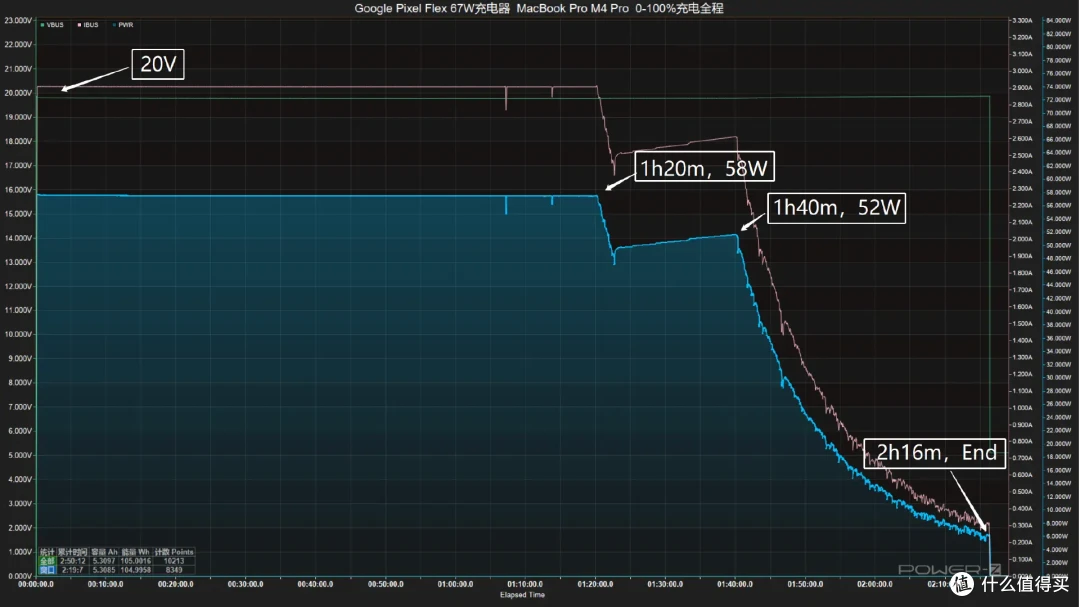Click the 00:30:00.0 time axis tick
The height and width of the screenshot is (607, 1080).
click(x=245, y=584)
